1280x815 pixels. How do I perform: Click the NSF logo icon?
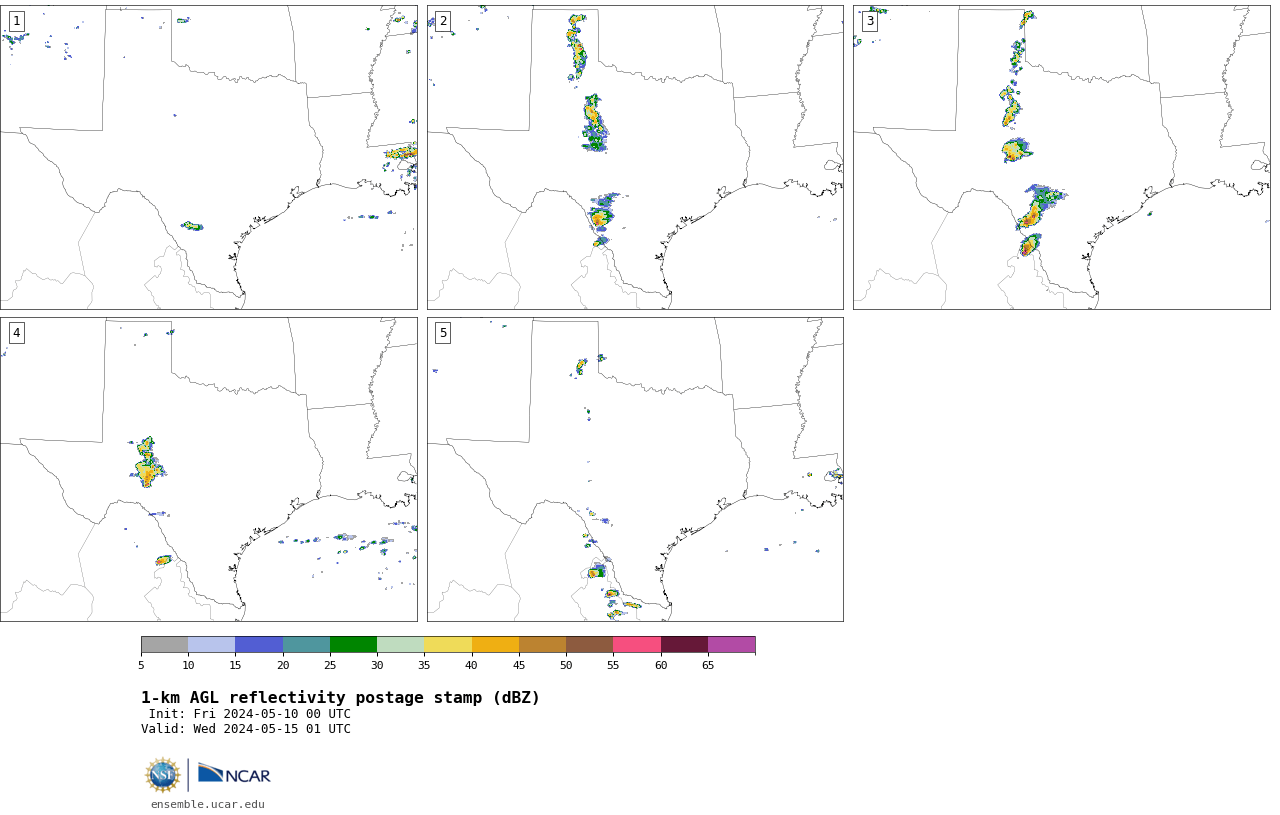tap(163, 775)
